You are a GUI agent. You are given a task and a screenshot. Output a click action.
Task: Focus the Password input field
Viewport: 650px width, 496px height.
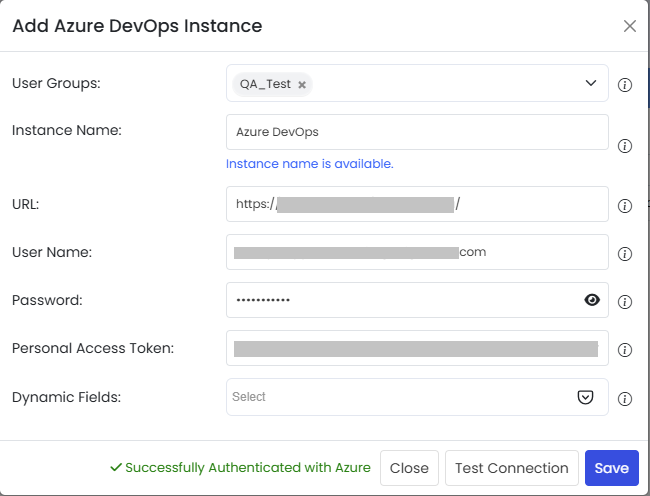[417, 300]
